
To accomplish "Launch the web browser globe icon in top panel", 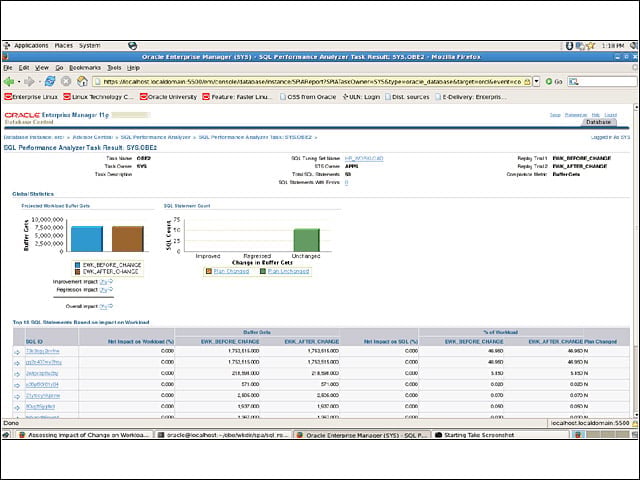I will pos(132,46).
